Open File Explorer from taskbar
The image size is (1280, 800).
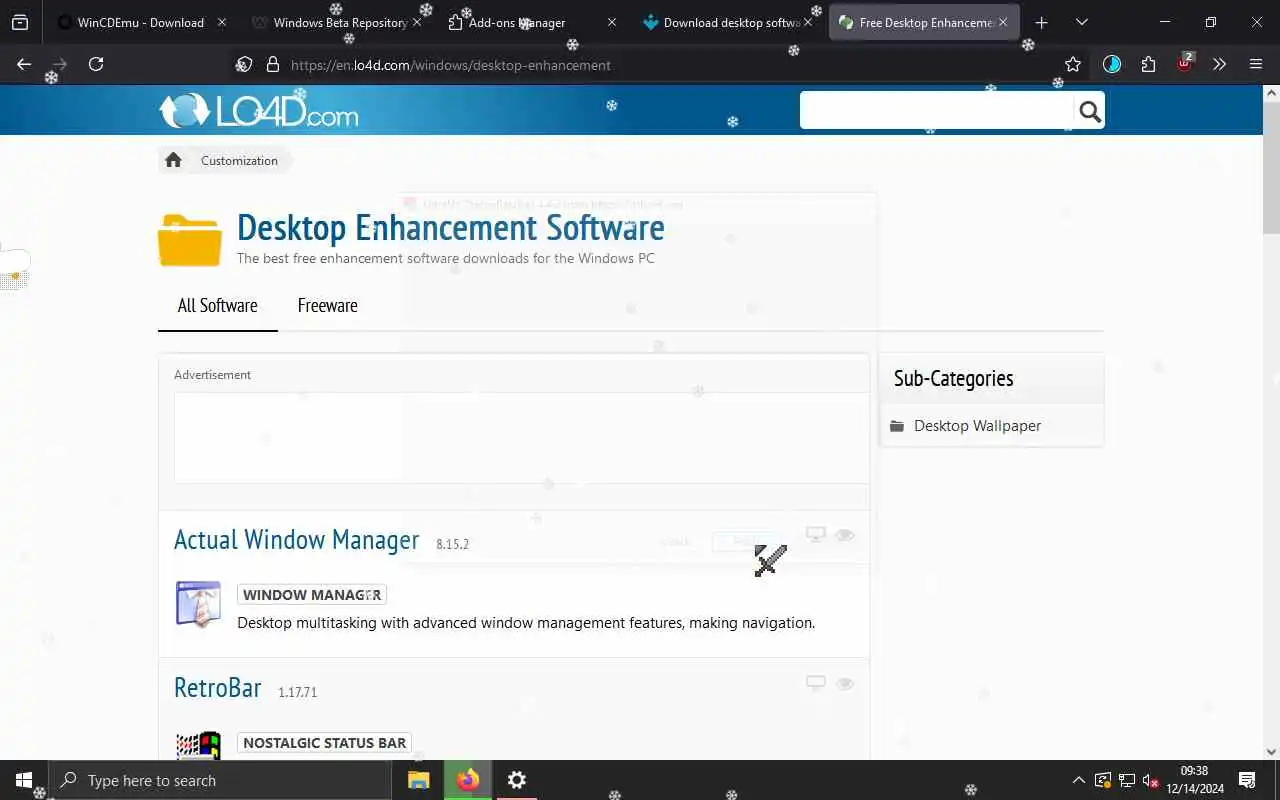(418, 780)
